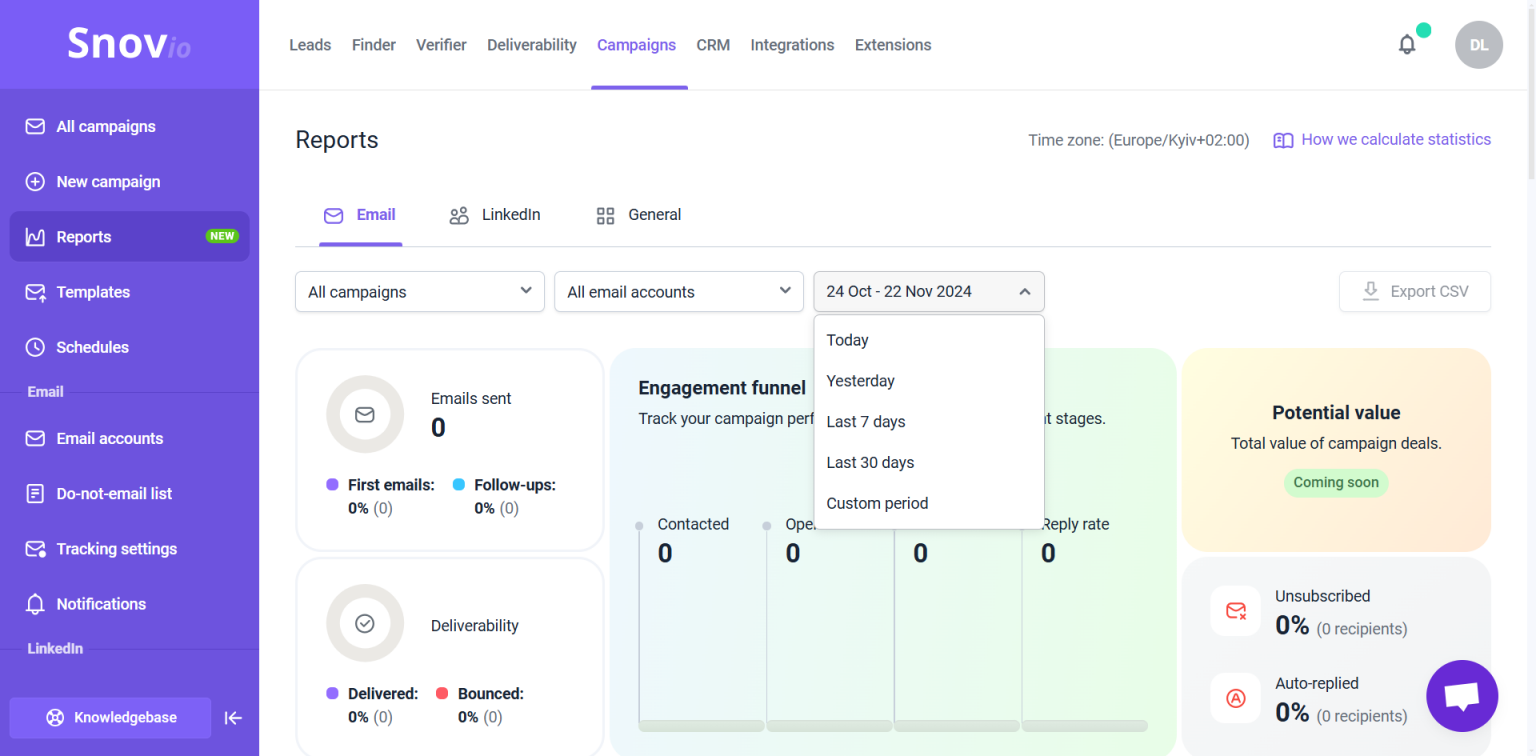Viewport: 1536px width, 756px height.
Task: Click the All campaigns envelope icon
Action: click(x=35, y=127)
